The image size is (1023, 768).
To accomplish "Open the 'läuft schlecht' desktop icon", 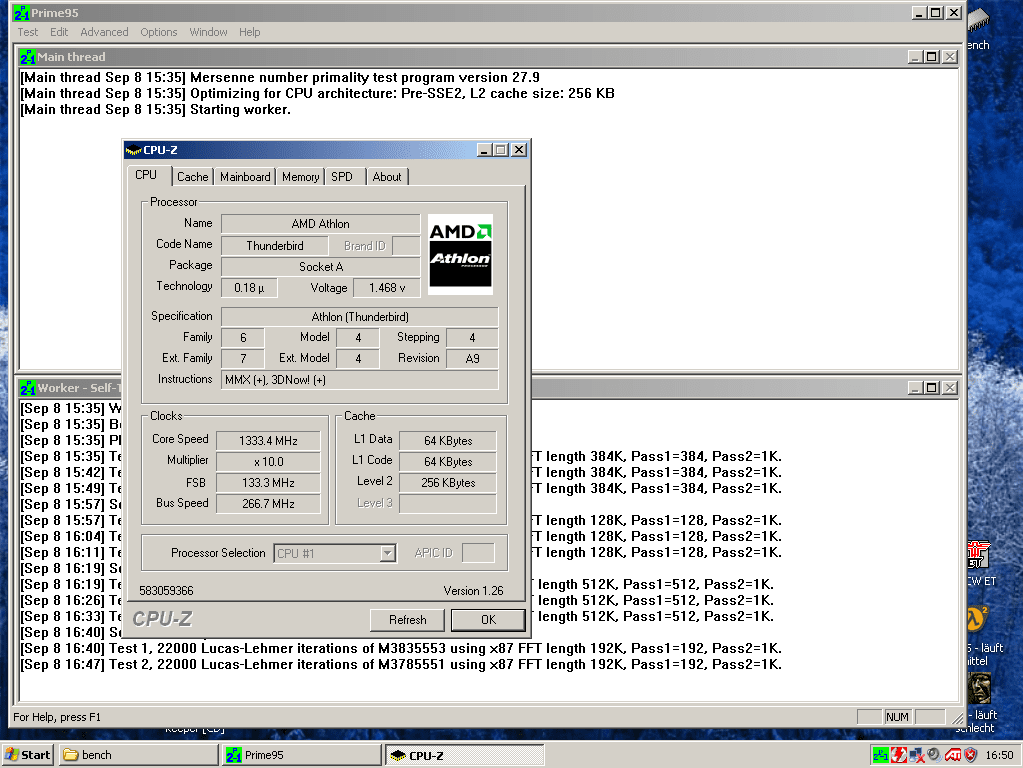I will (x=979, y=689).
